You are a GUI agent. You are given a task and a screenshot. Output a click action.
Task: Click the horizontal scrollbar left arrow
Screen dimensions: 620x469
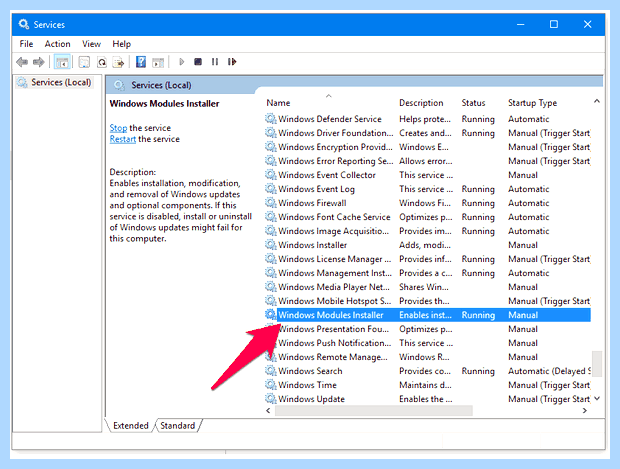[268, 410]
